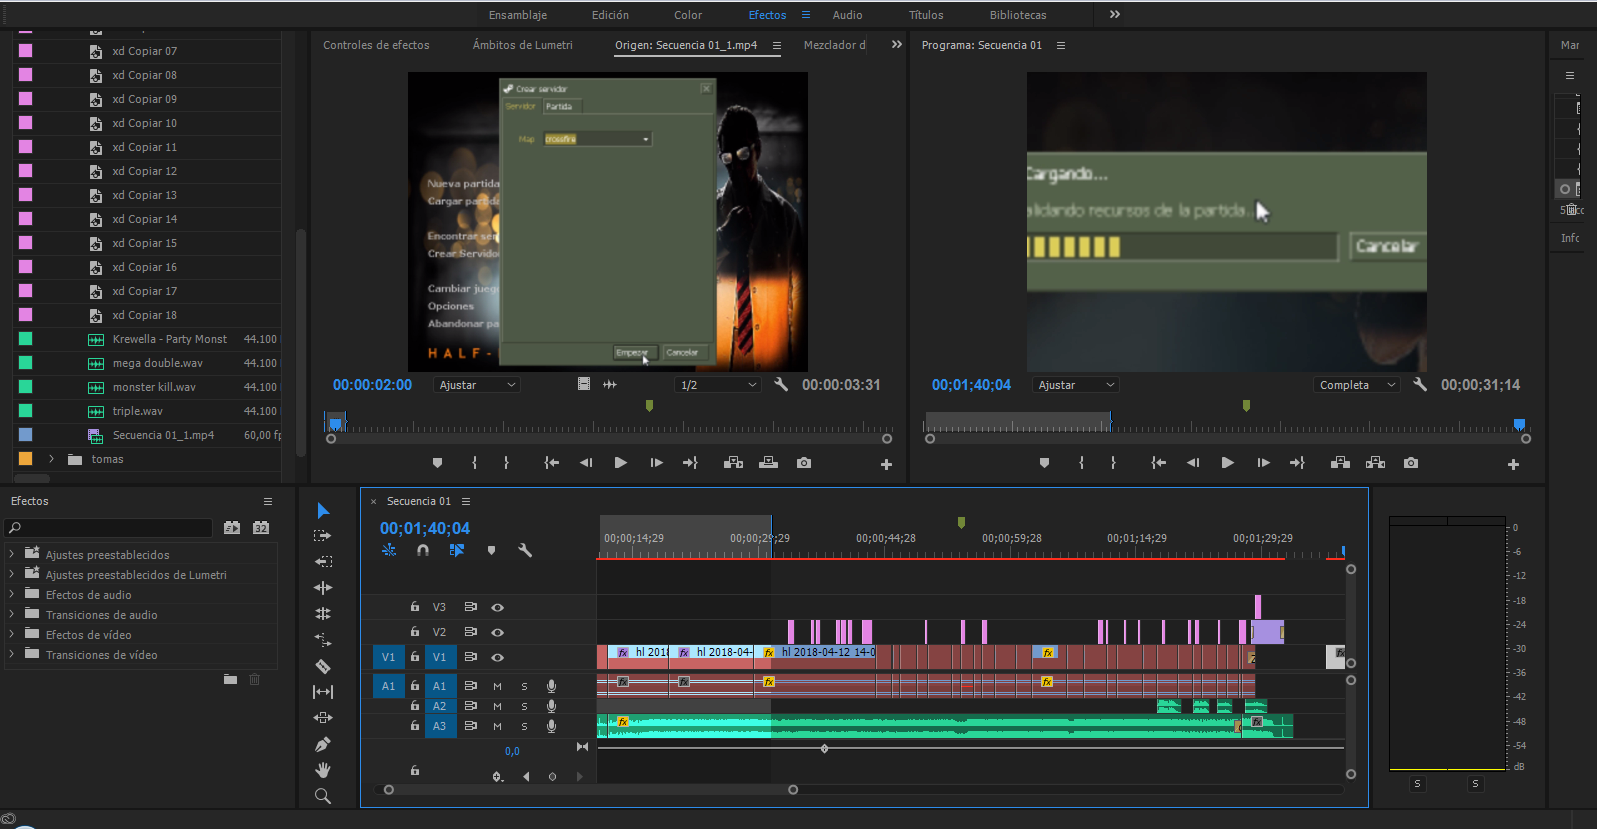Screen dimensions: 1597x829
Task: Toggle V3 track visibility eye
Action: [497, 607]
